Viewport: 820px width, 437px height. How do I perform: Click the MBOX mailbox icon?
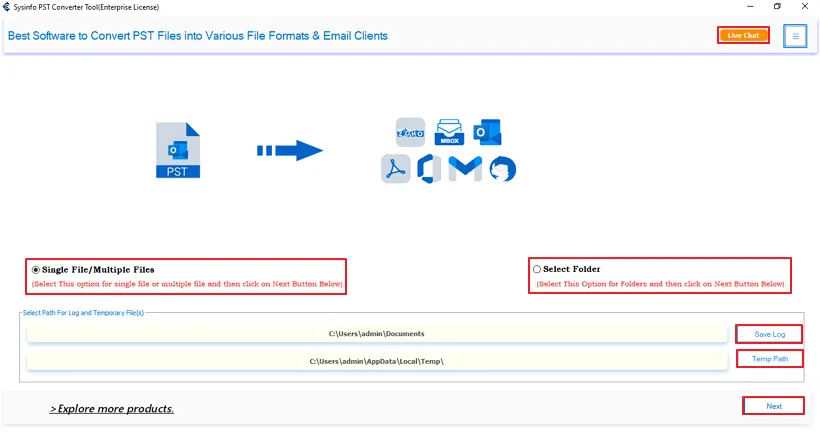pyautogui.click(x=449, y=132)
